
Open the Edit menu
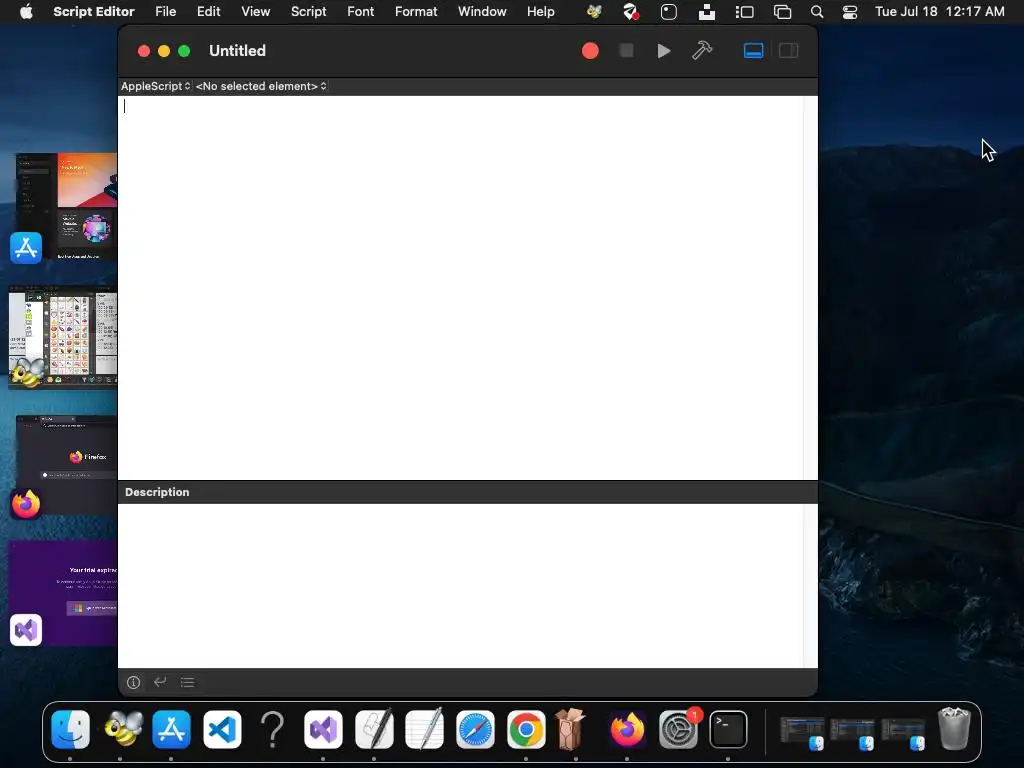(x=208, y=12)
